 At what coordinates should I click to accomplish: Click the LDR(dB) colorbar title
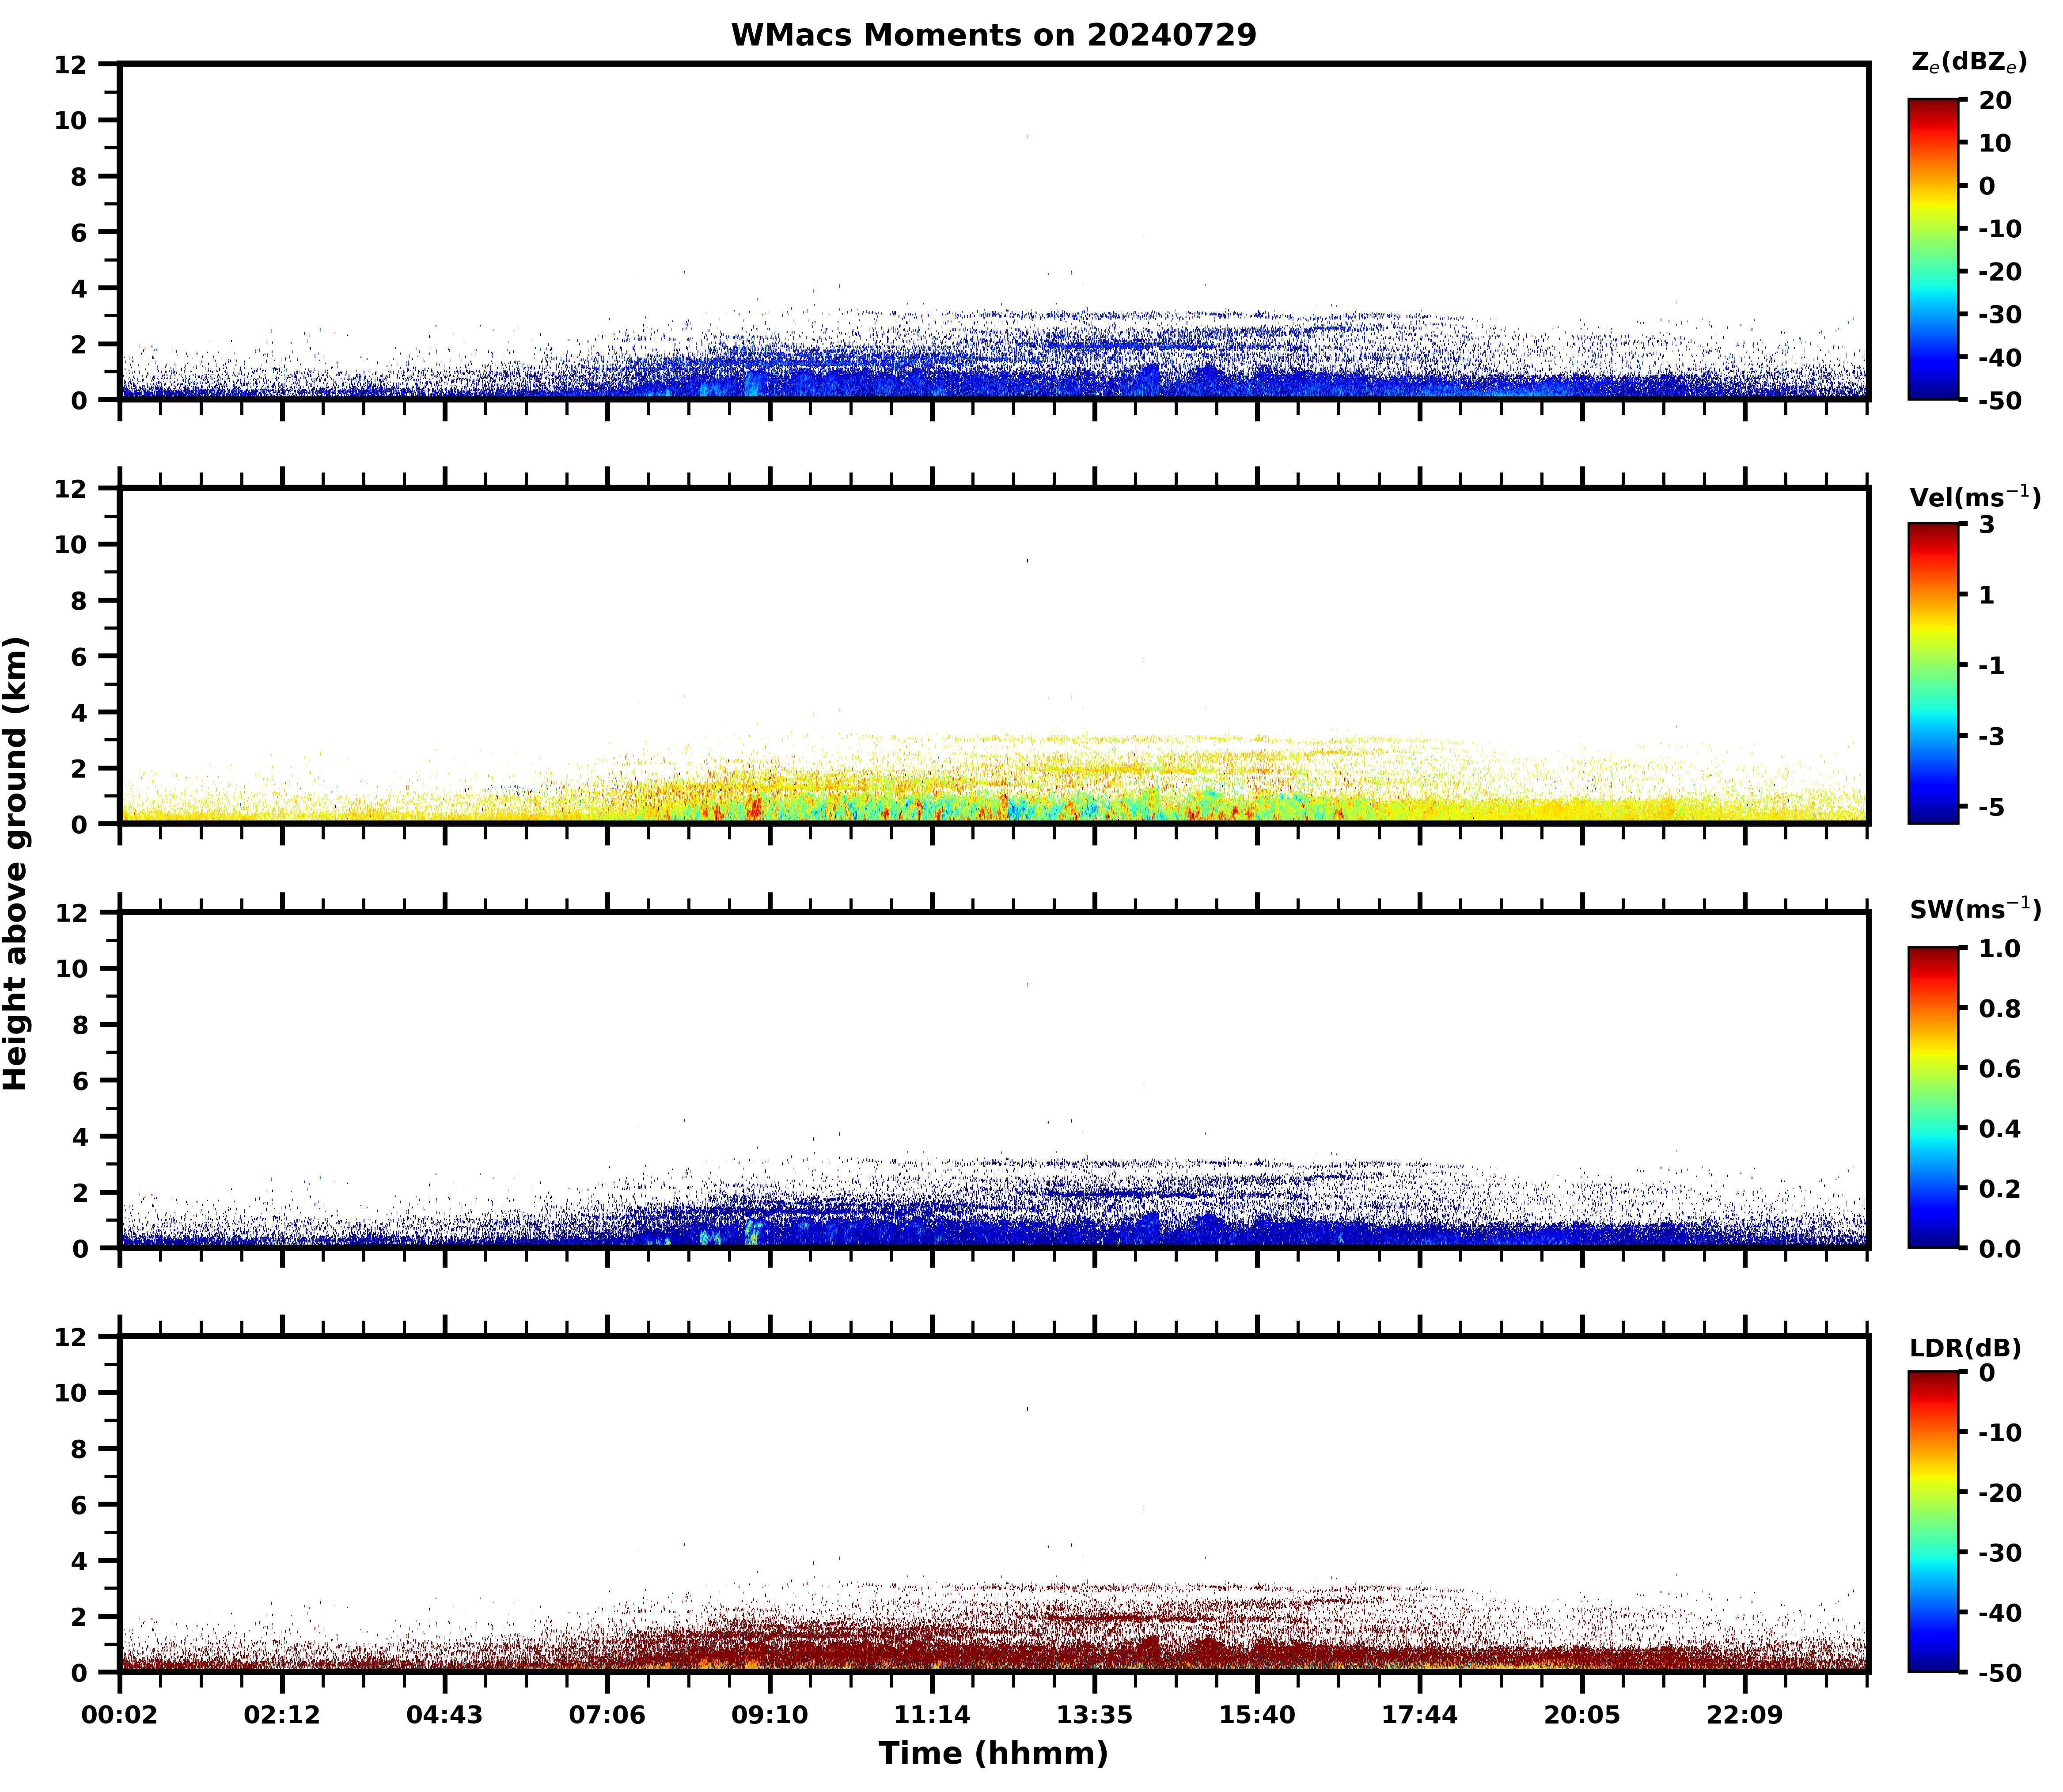[1965, 1348]
